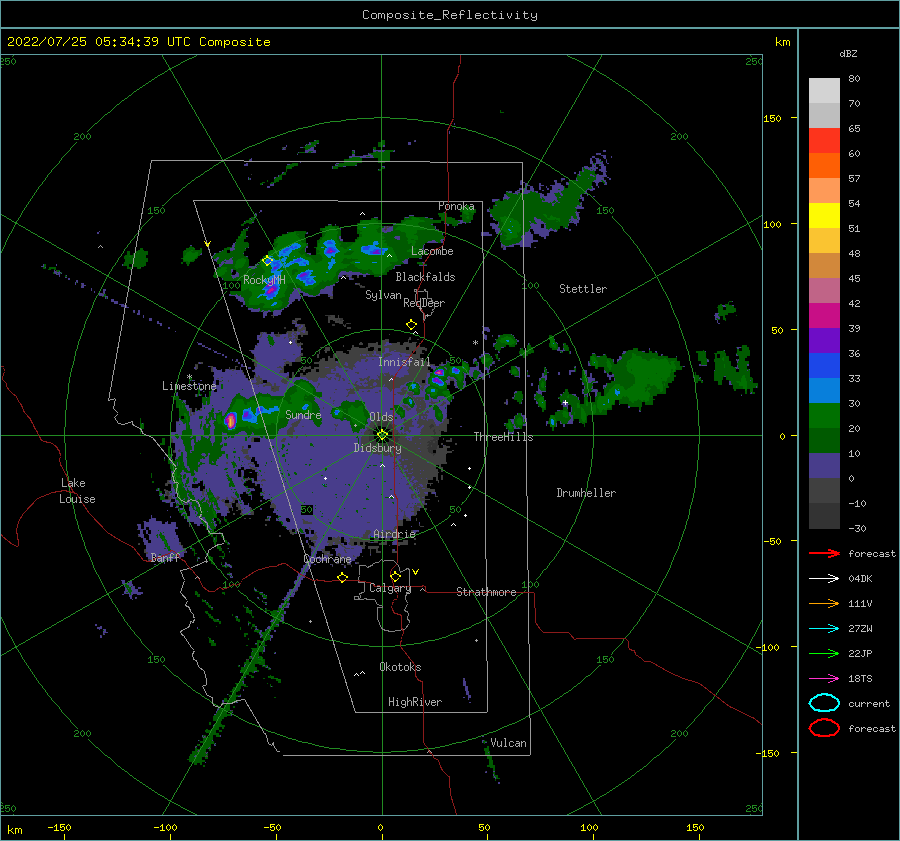900x841 pixels.
Task: Click the 'Cochrane' city label
Action: click(x=327, y=559)
